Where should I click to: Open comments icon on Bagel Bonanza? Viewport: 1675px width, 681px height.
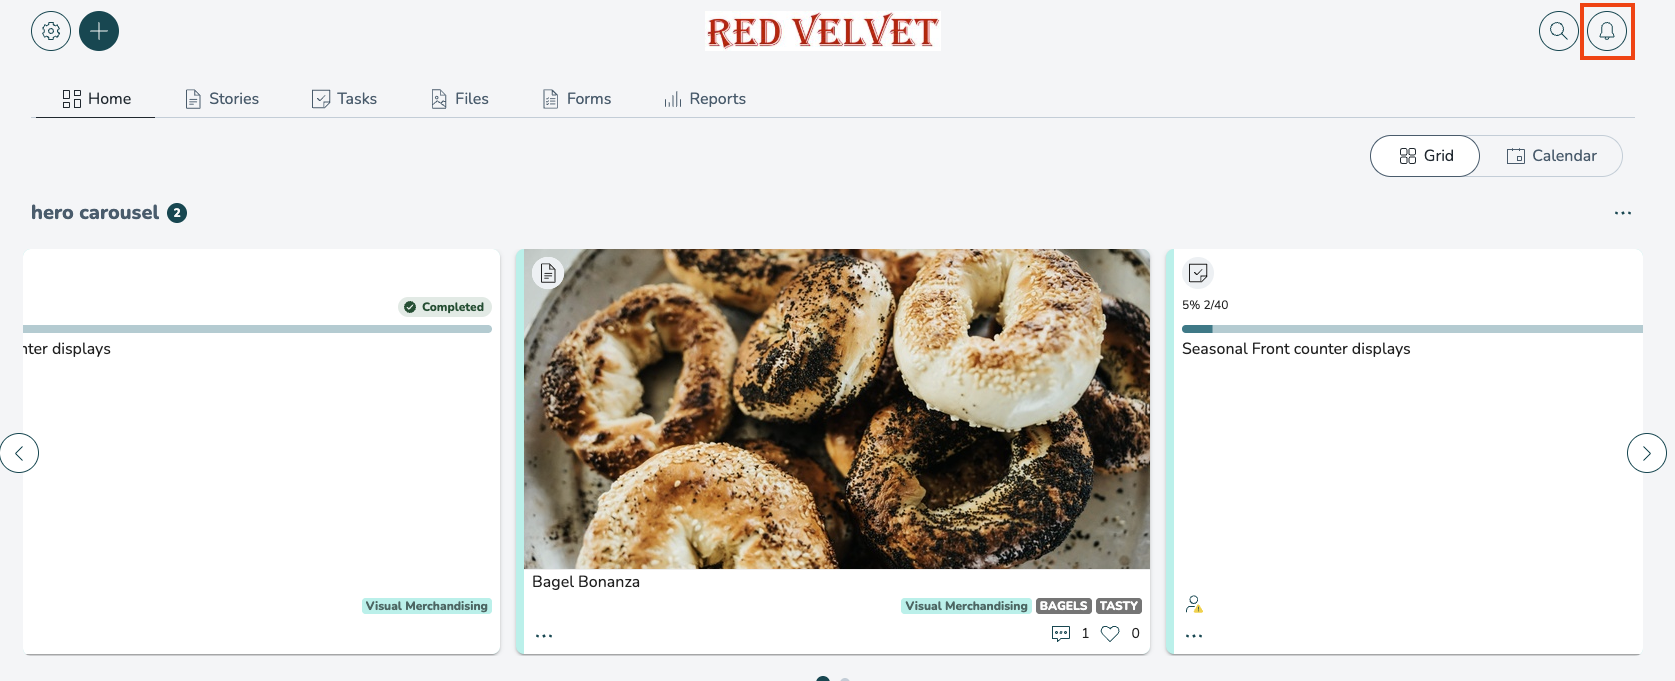point(1061,633)
